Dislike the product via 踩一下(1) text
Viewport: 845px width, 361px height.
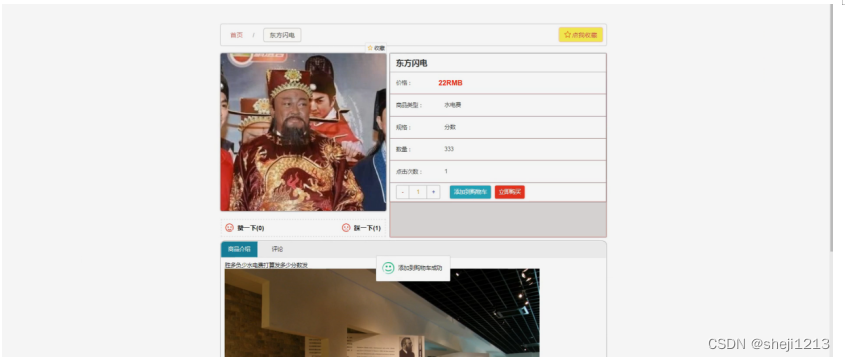pyautogui.click(x=368, y=228)
